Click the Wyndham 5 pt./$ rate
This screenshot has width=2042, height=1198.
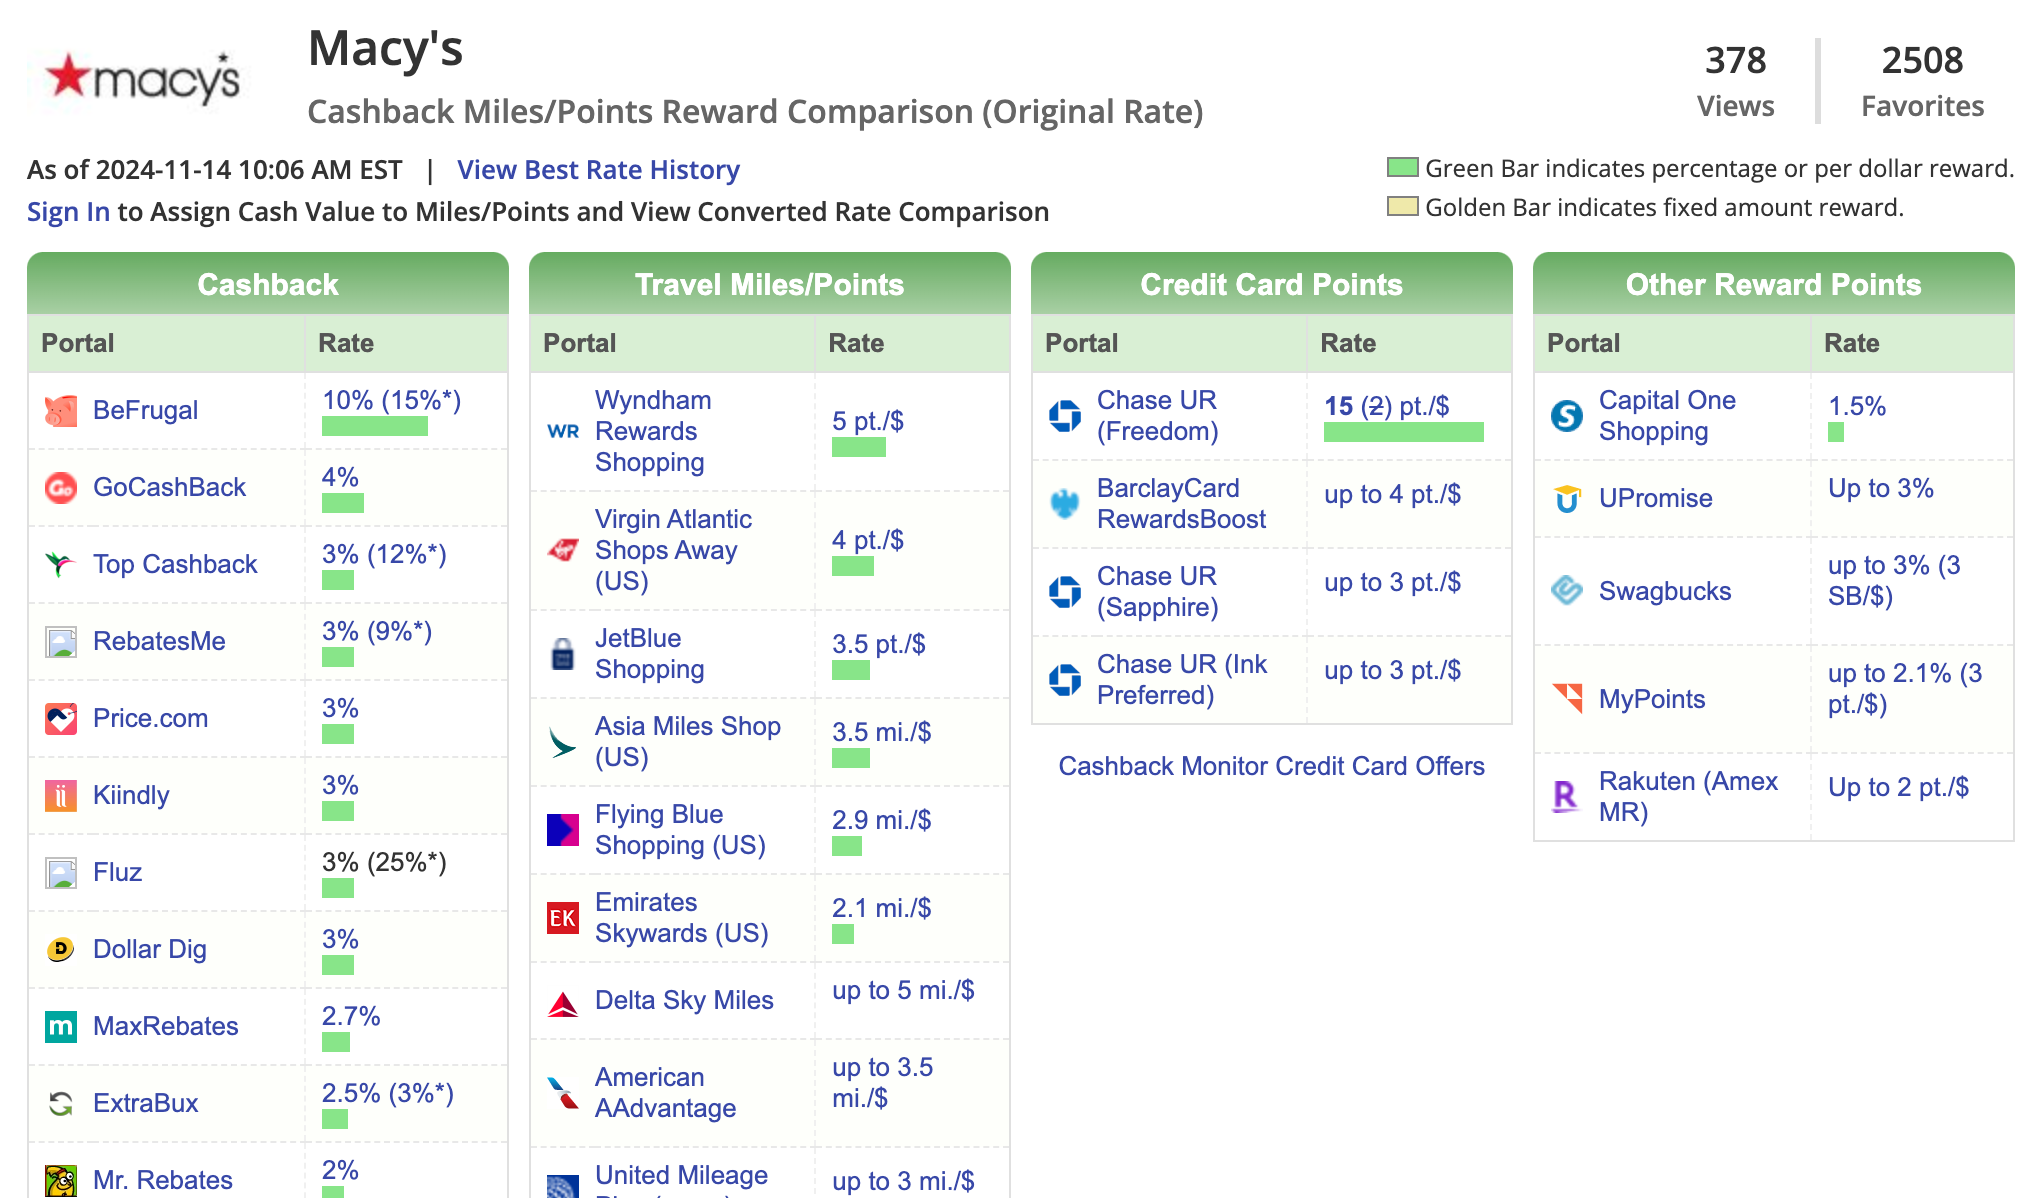point(868,422)
